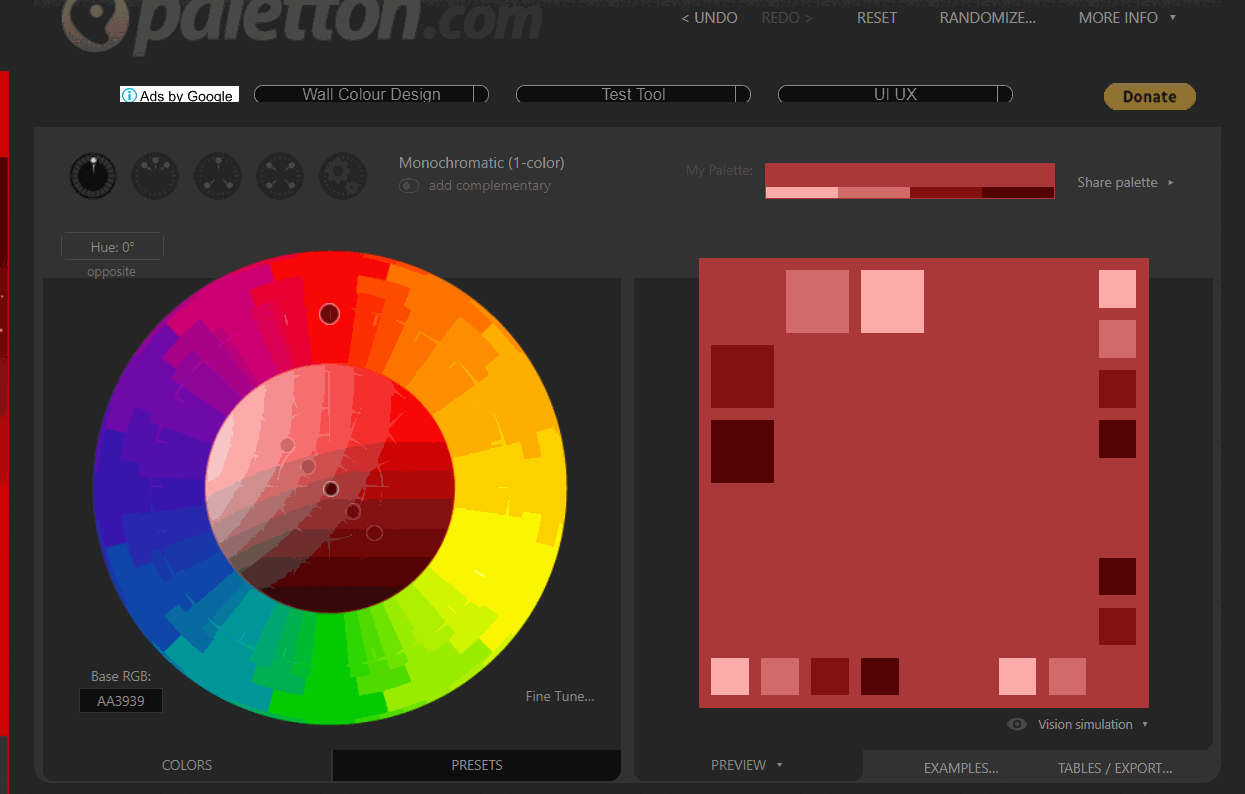Switch to the Presets tab
This screenshot has width=1245, height=794.
point(477,765)
